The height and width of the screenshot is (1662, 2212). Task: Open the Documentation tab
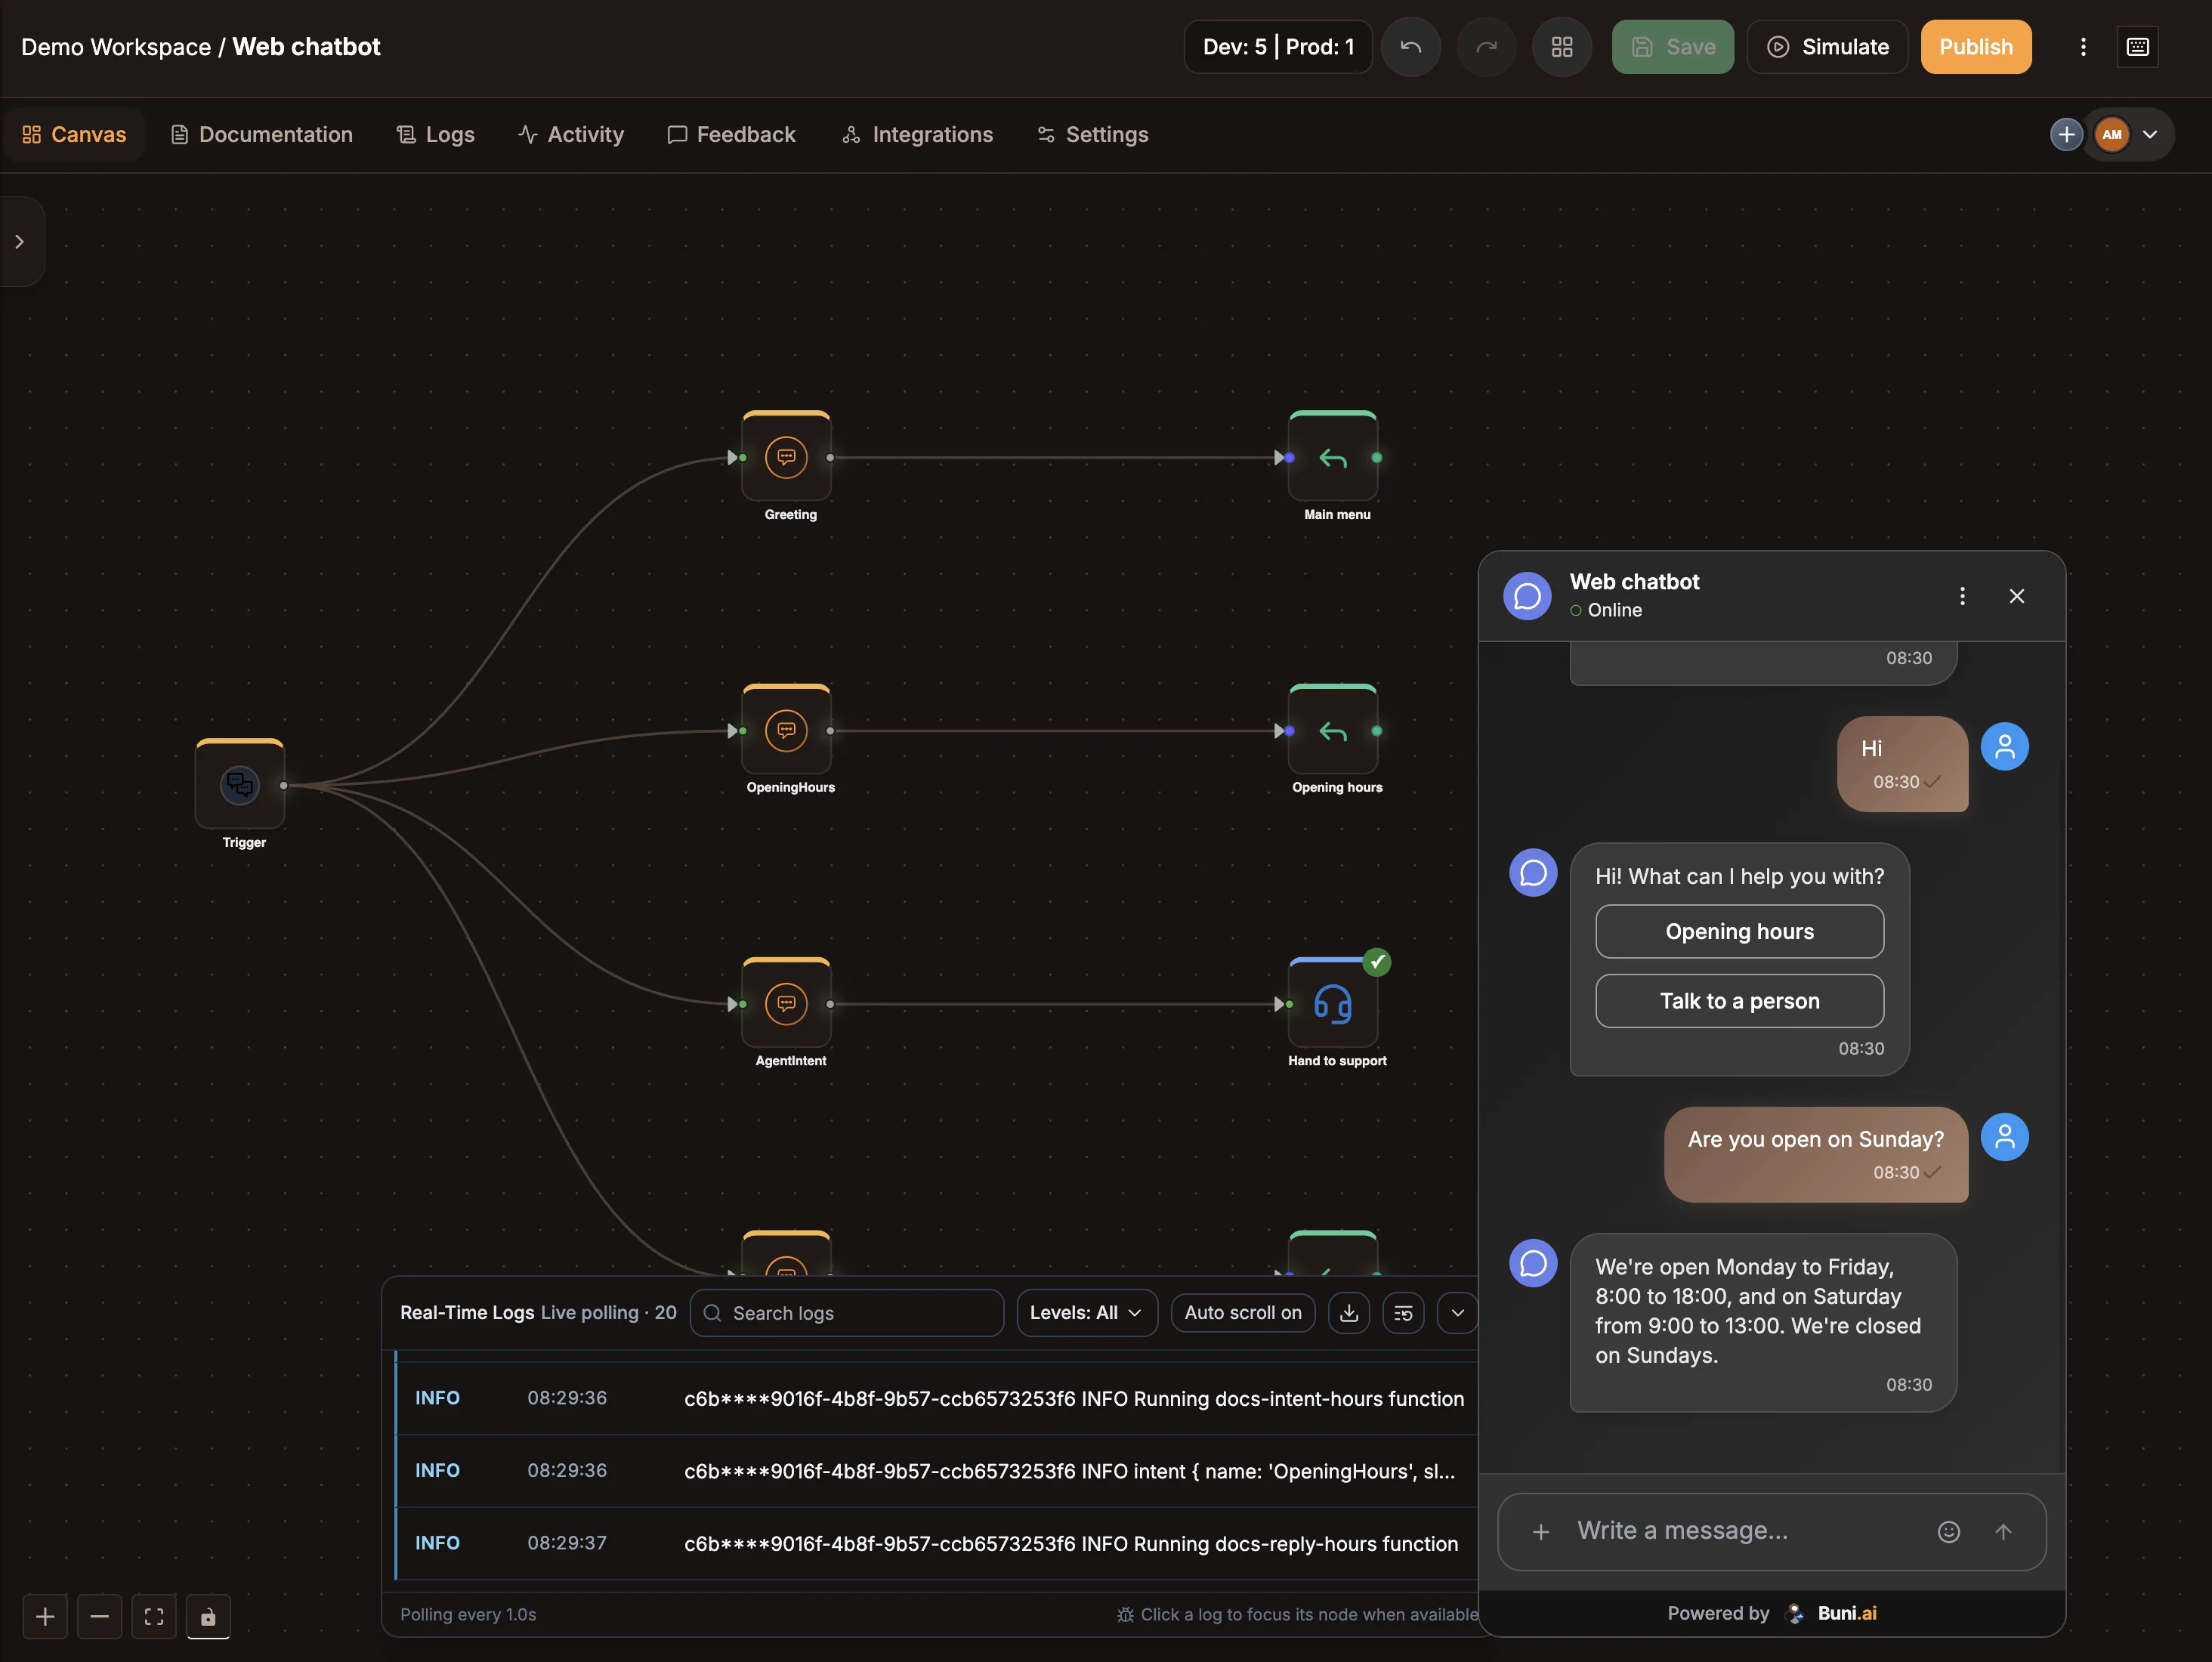(x=262, y=134)
